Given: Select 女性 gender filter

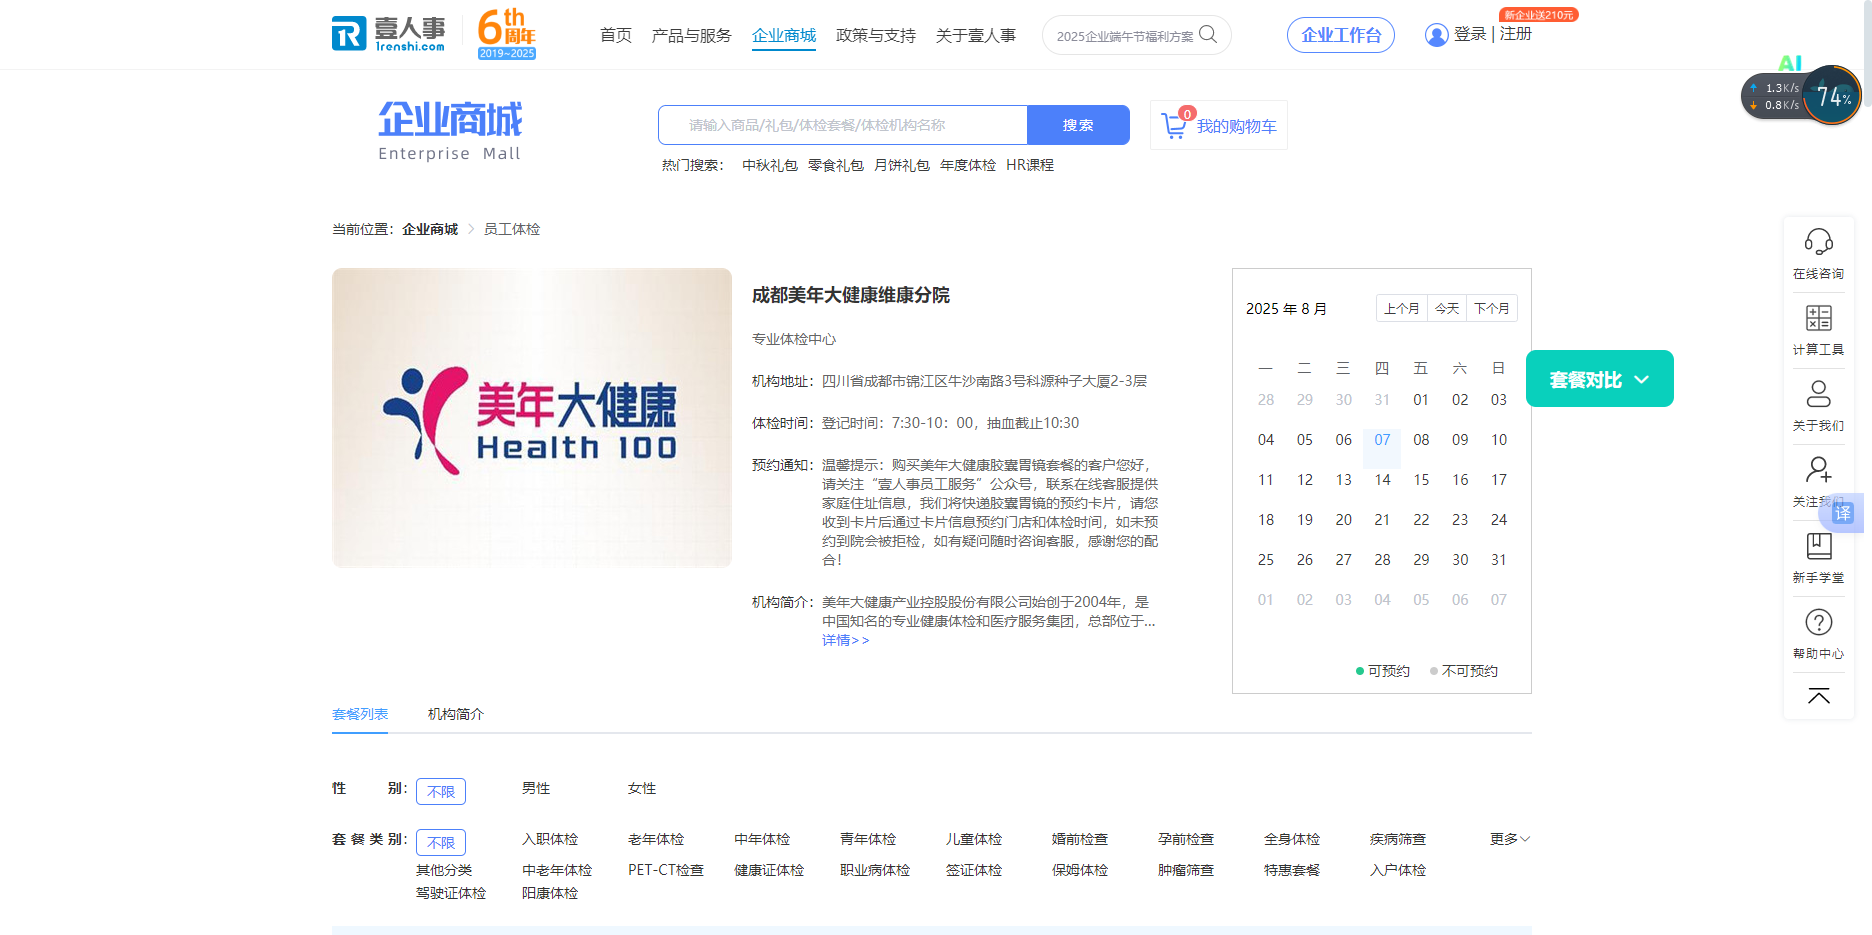Looking at the screenshot, I should tap(642, 788).
